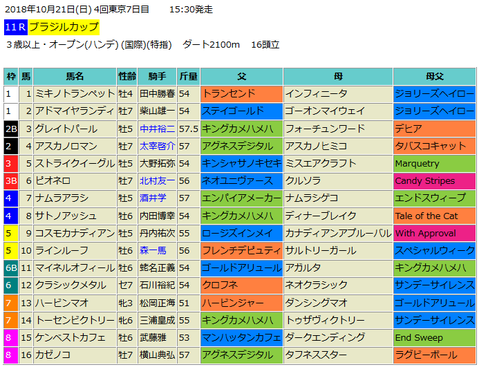Select horse name トーセンビクトリー
479x367 pixels.
pyautogui.click(x=75, y=320)
